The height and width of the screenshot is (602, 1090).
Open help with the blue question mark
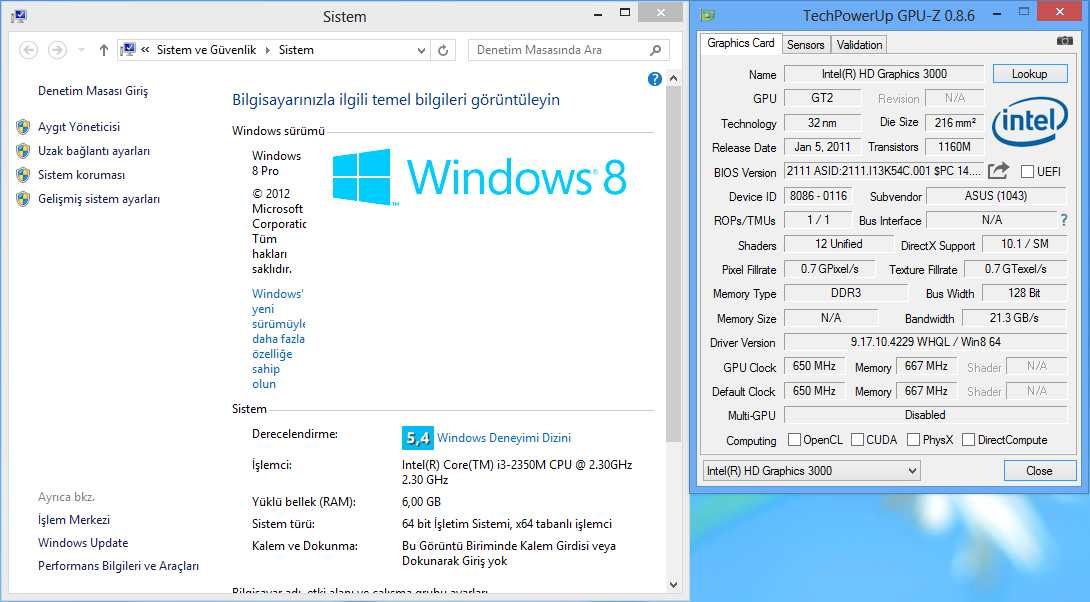point(654,79)
